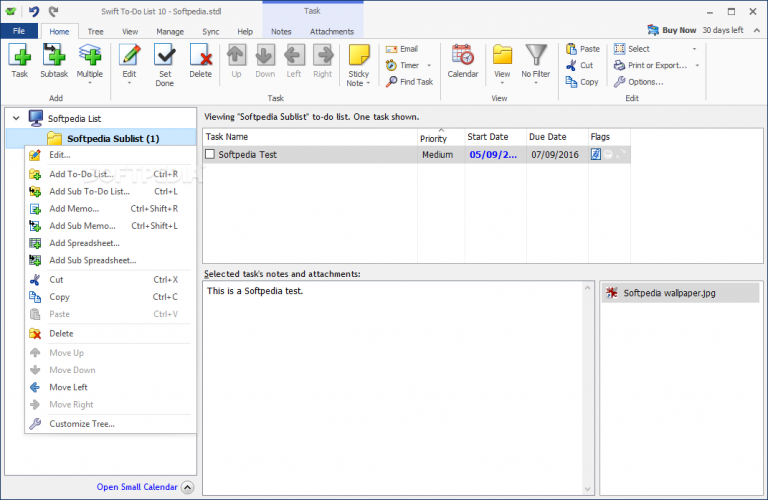Click the notes pane scrollbar down arrow
Viewport: 768px width, 500px height.
pyautogui.click(x=587, y=489)
